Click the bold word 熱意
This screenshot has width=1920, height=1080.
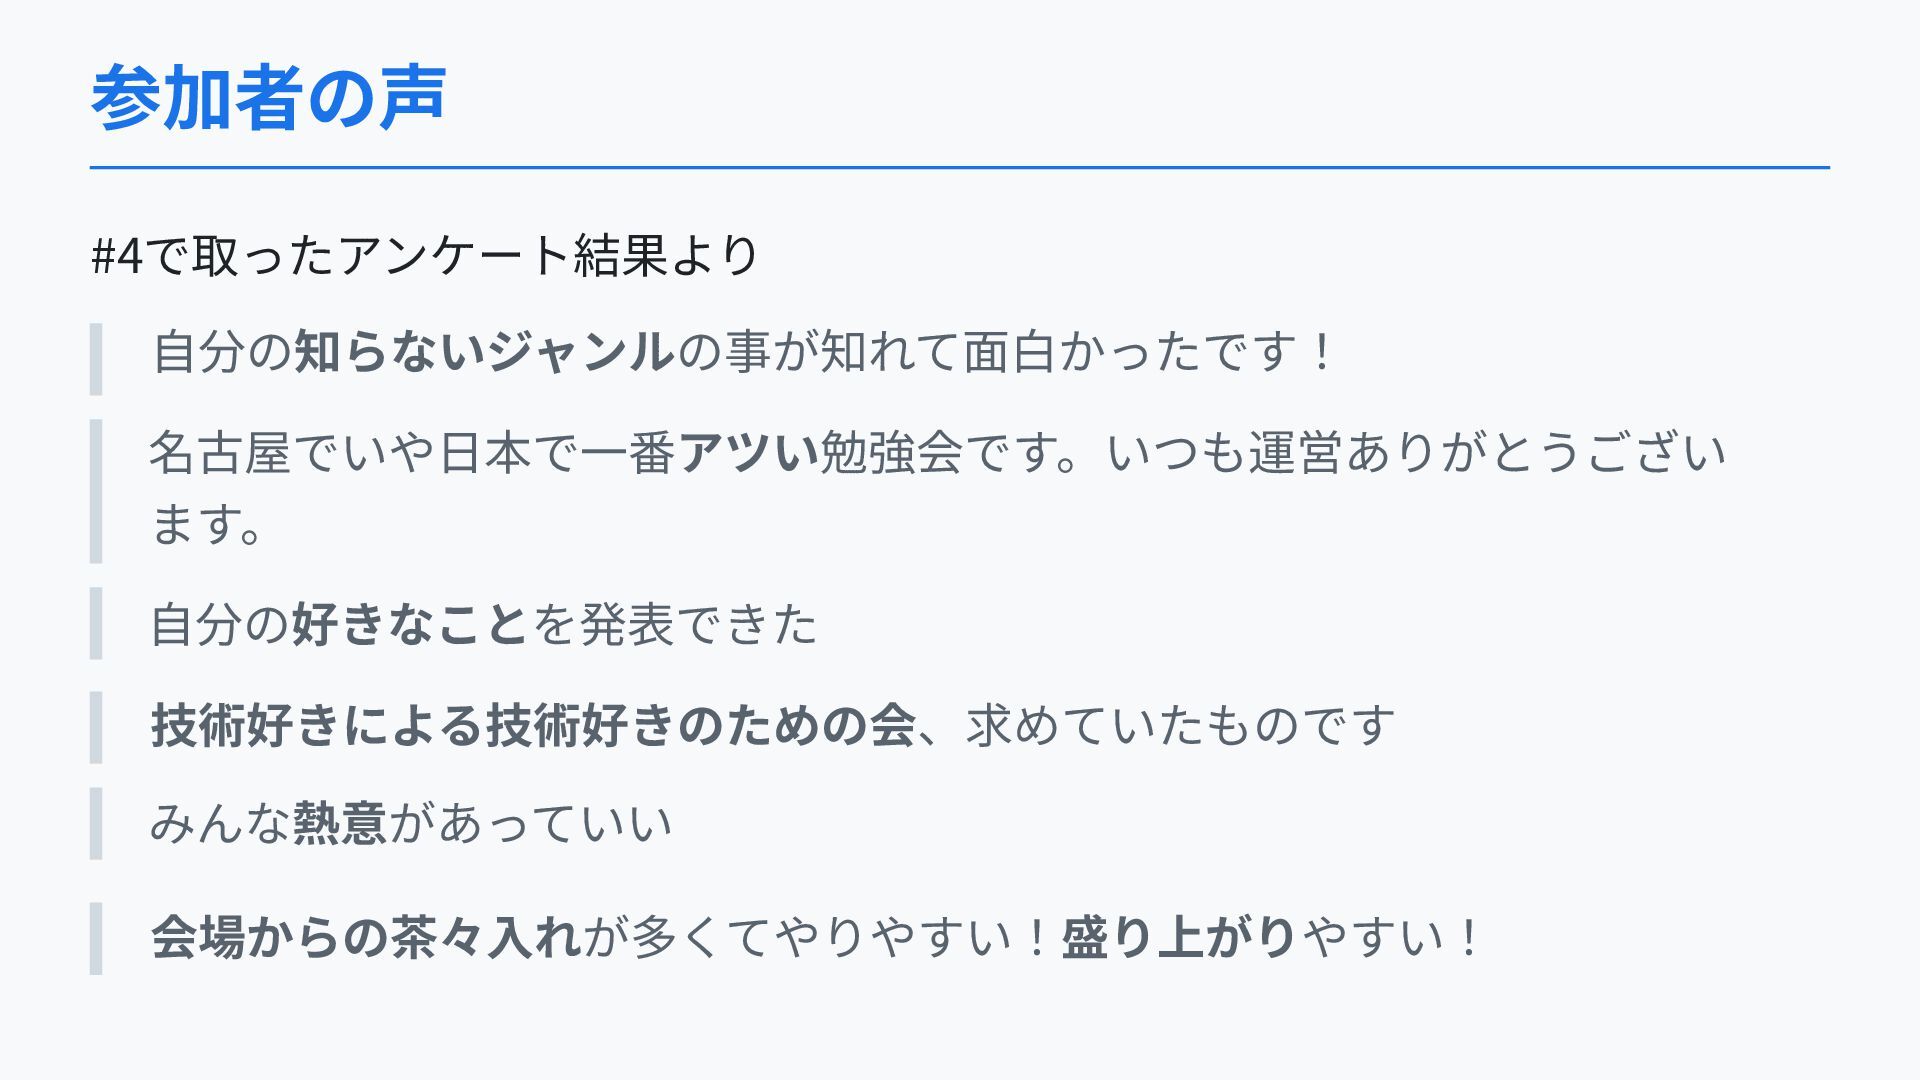click(340, 824)
